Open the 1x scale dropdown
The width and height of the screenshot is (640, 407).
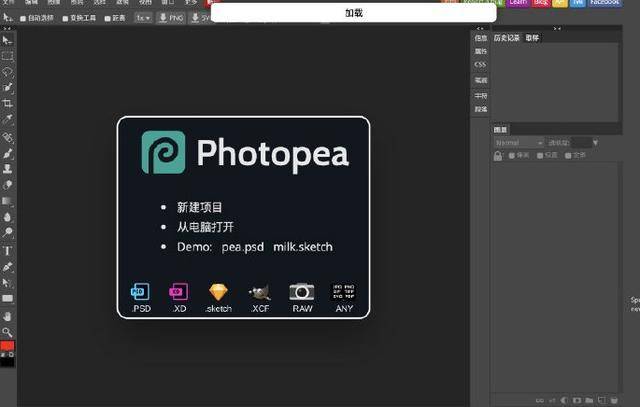(143, 18)
